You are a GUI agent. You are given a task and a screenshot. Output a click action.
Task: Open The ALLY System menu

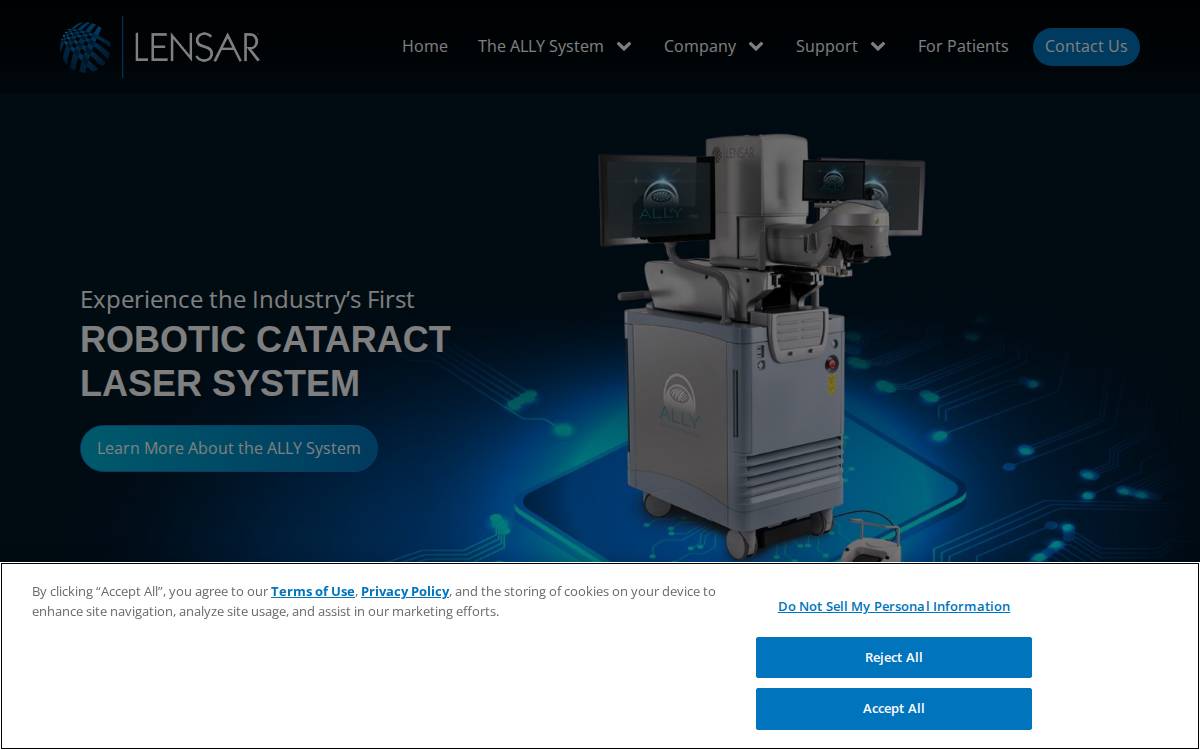click(541, 46)
